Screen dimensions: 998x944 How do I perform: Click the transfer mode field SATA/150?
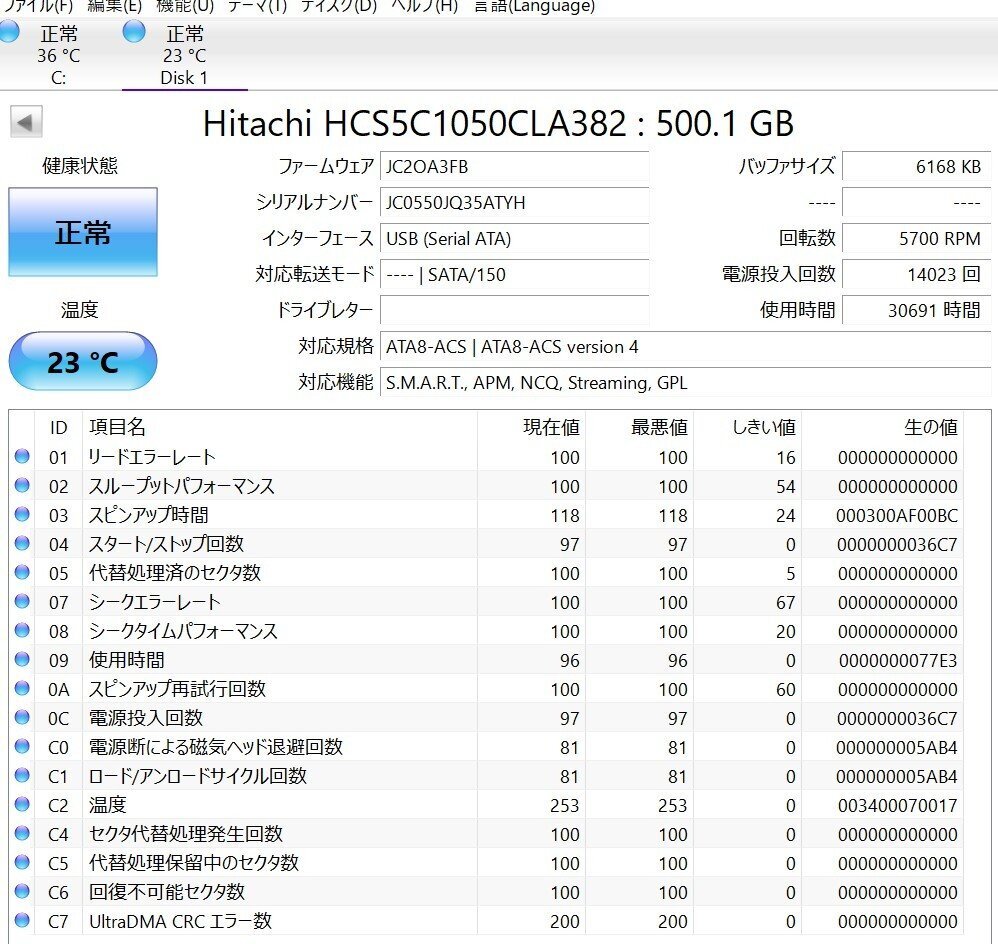pos(514,274)
